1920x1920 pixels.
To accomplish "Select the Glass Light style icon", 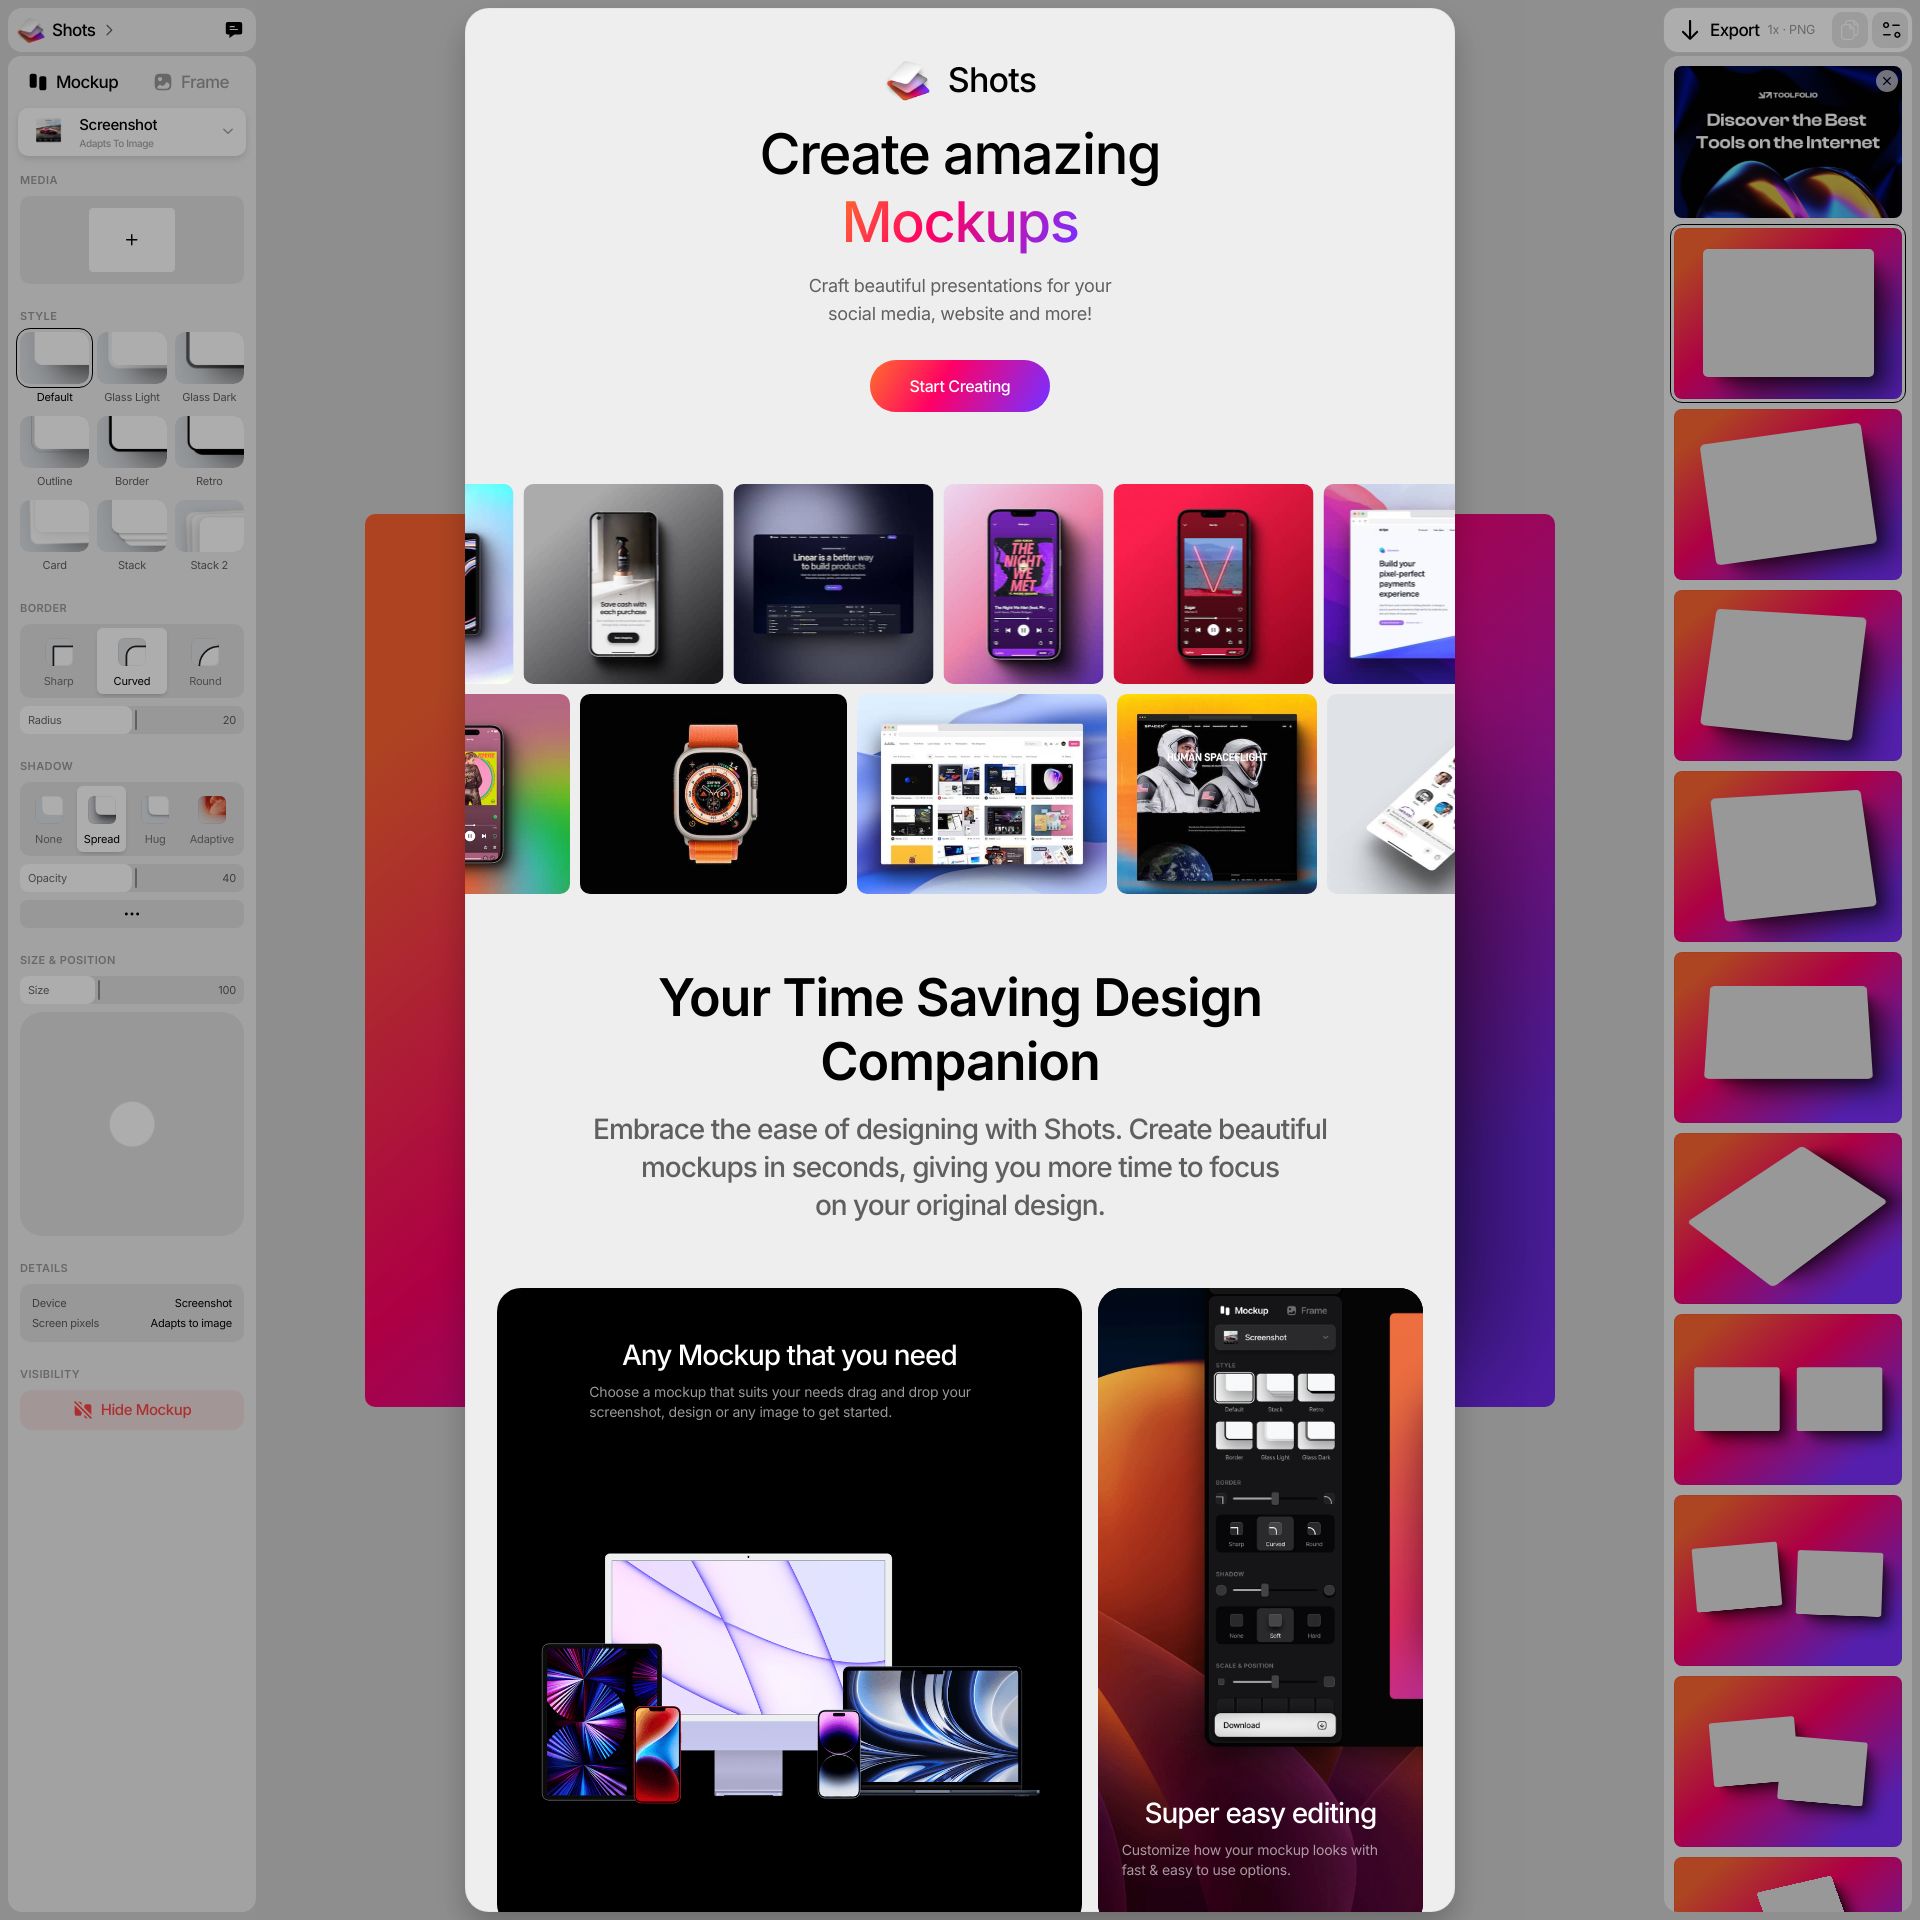I will [x=132, y=358].
